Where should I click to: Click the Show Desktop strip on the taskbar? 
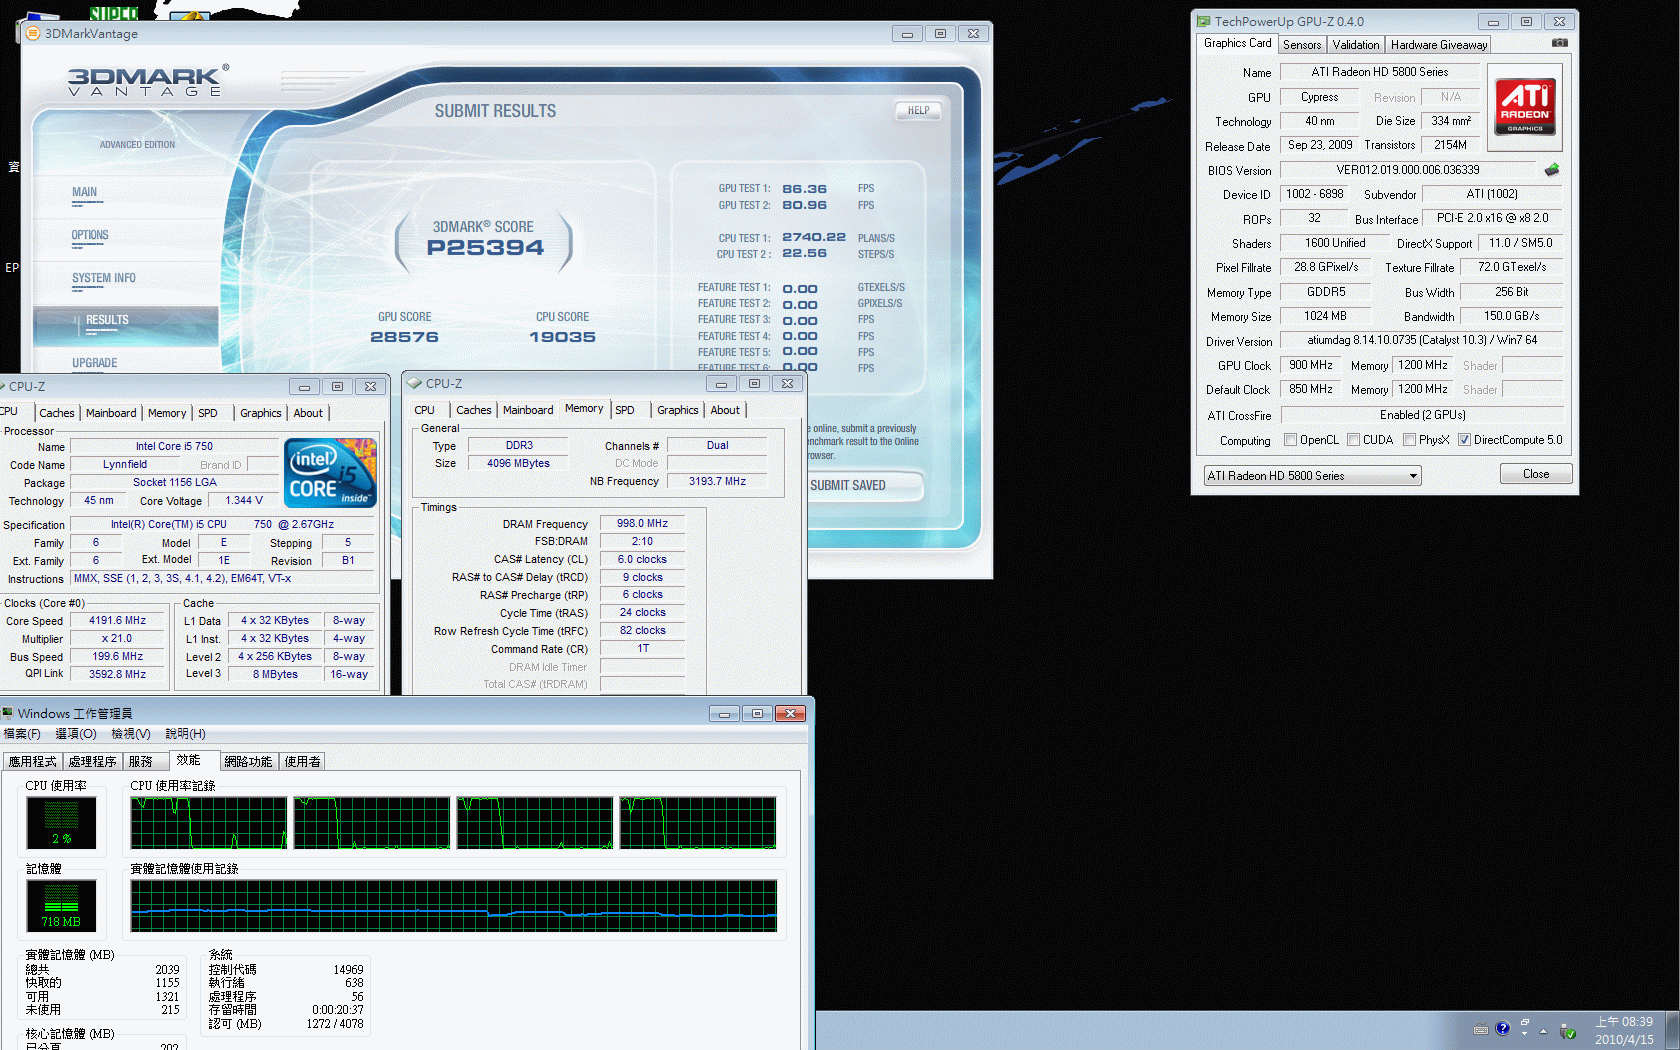coord(1672,1030)
